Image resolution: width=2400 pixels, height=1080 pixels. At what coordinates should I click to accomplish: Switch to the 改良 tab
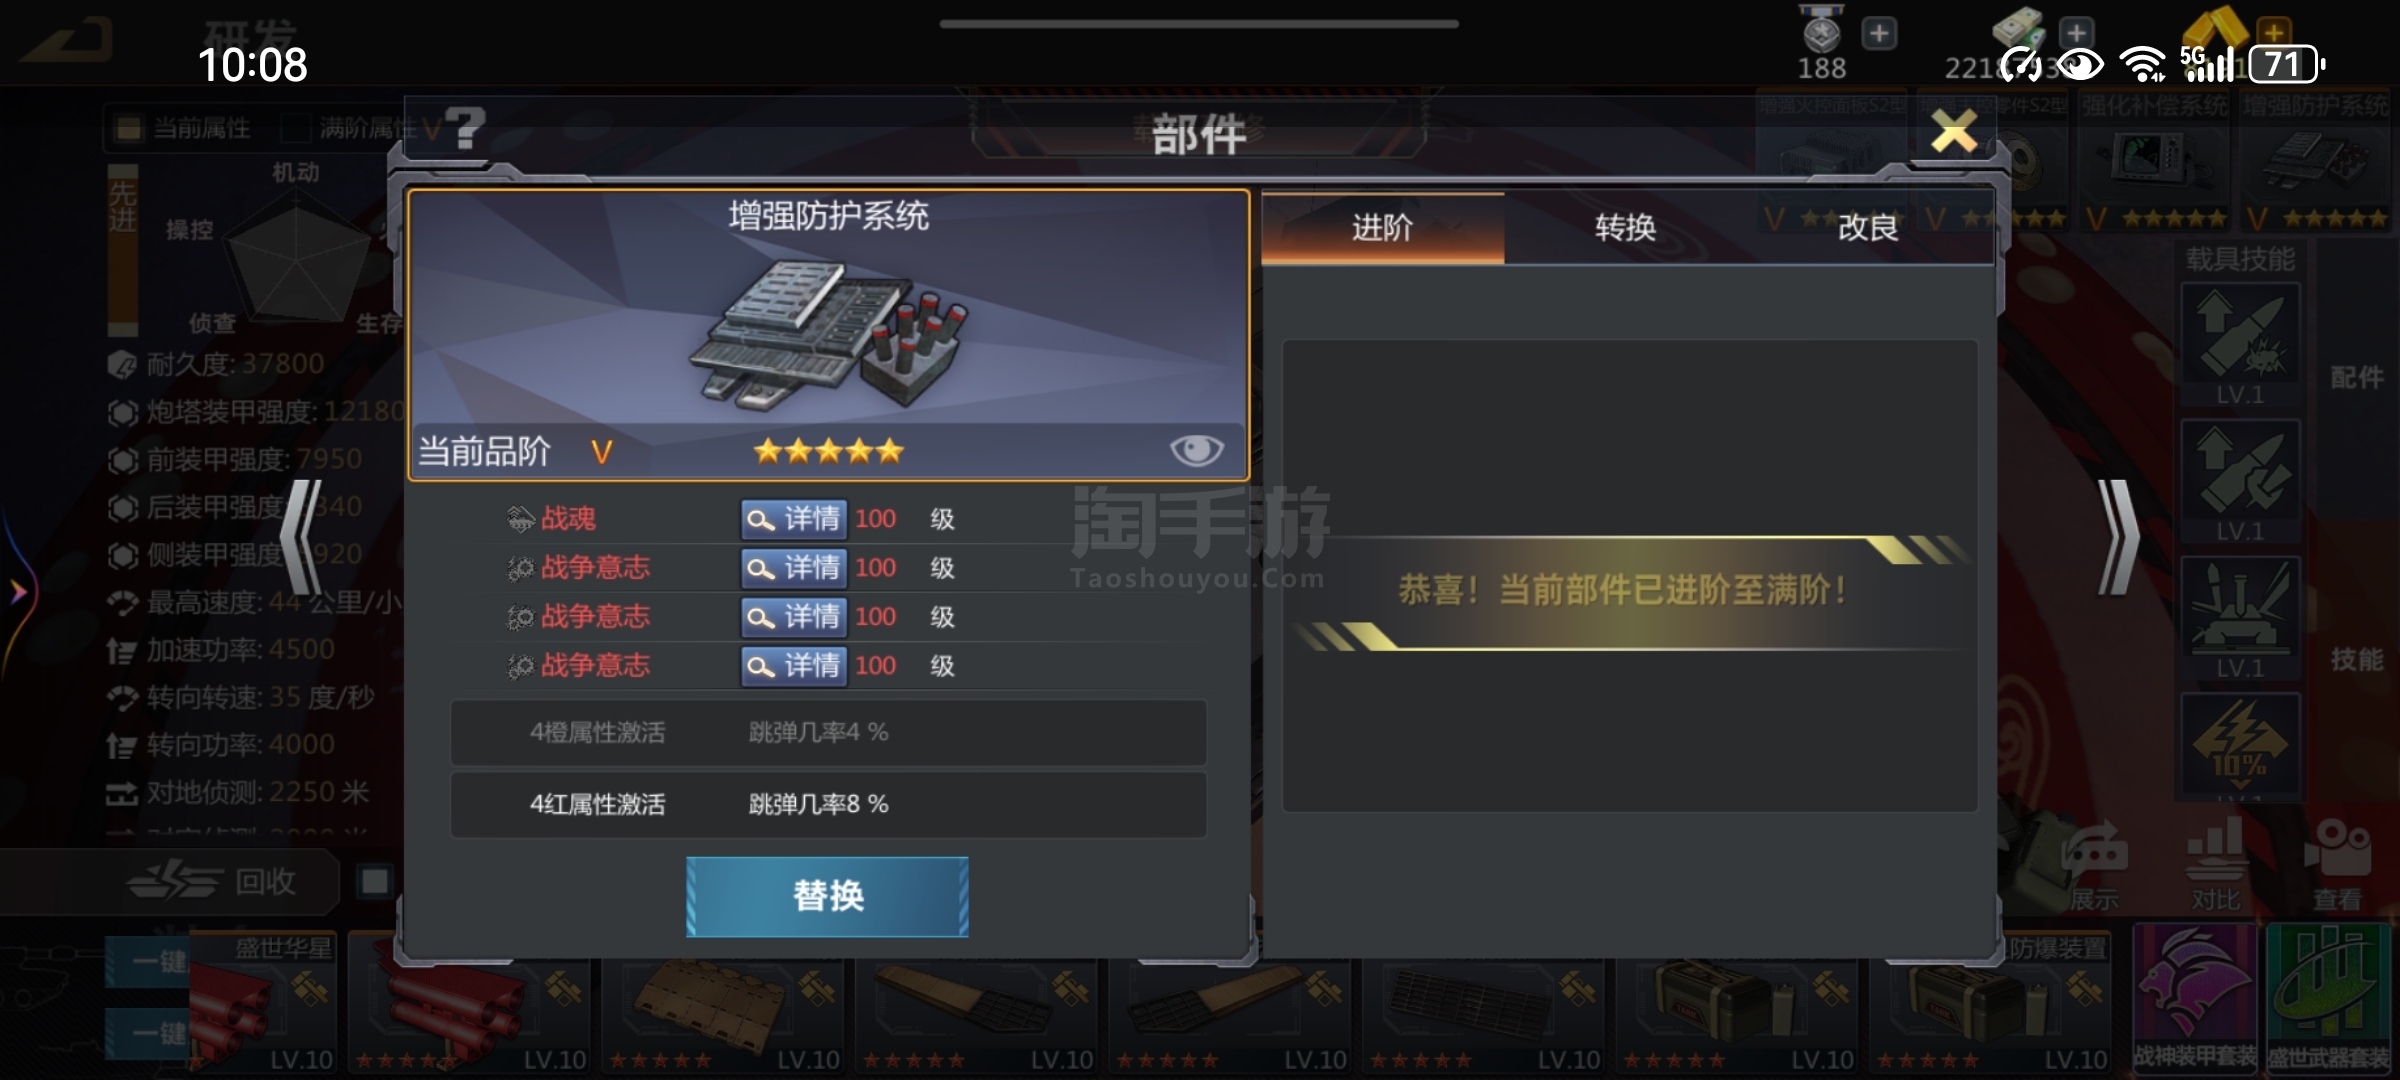click(x=1868, y=228)
